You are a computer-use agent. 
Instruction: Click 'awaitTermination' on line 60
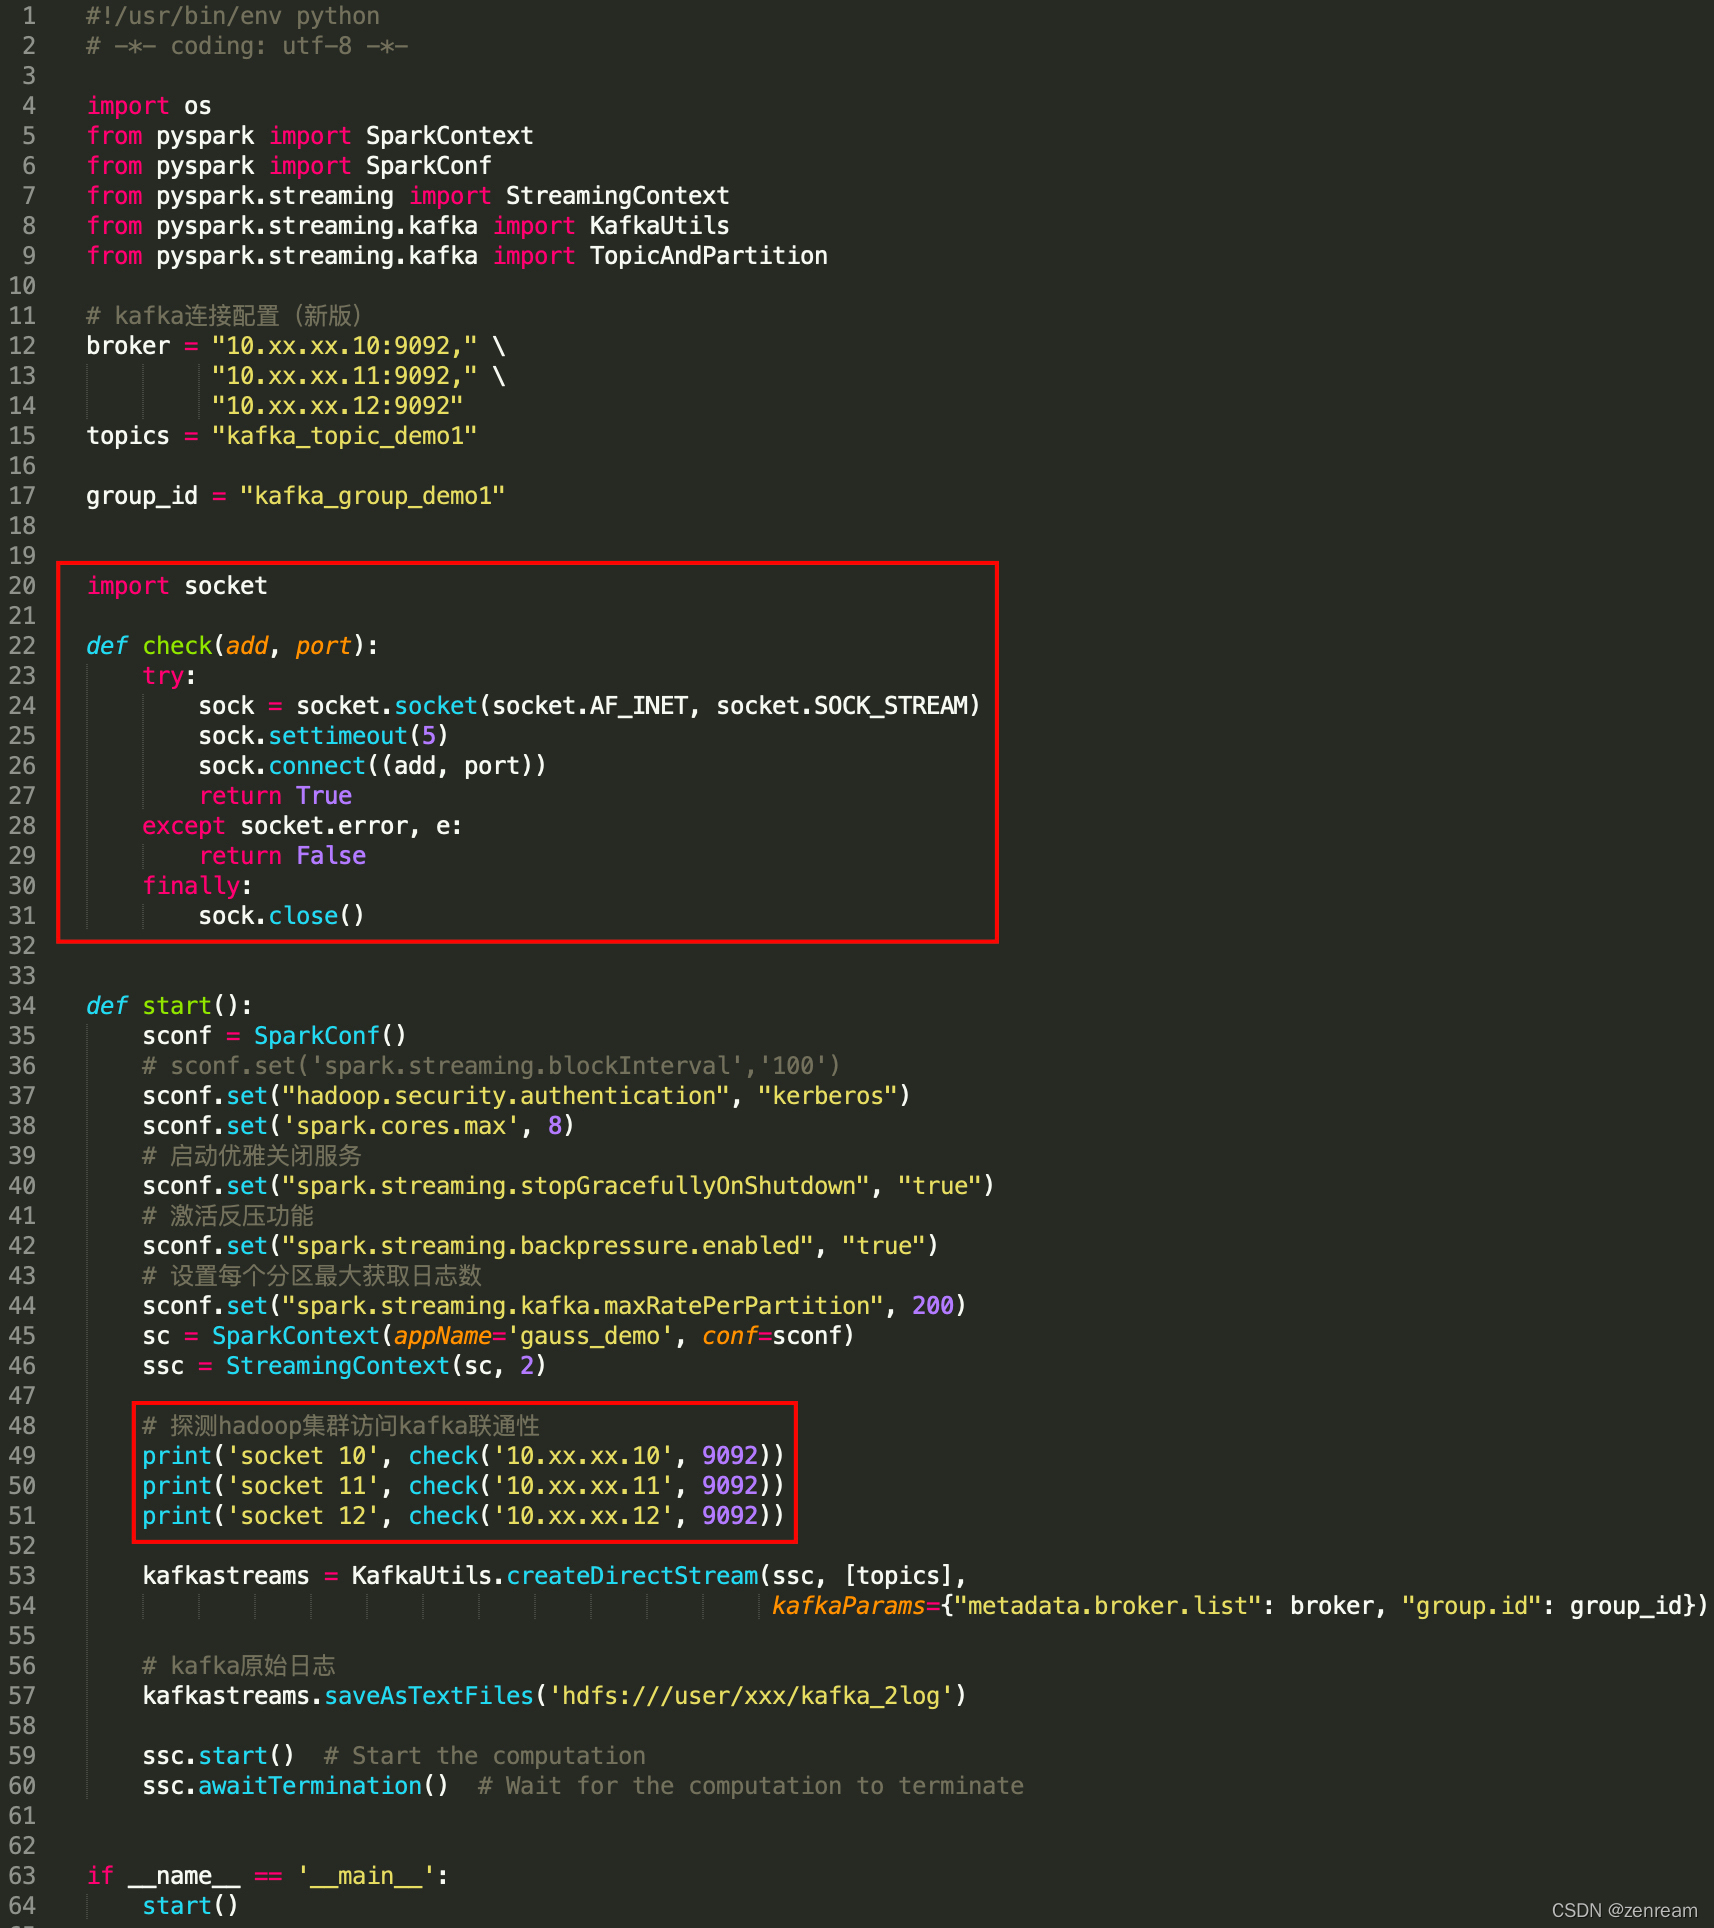tap(310, 1786)
